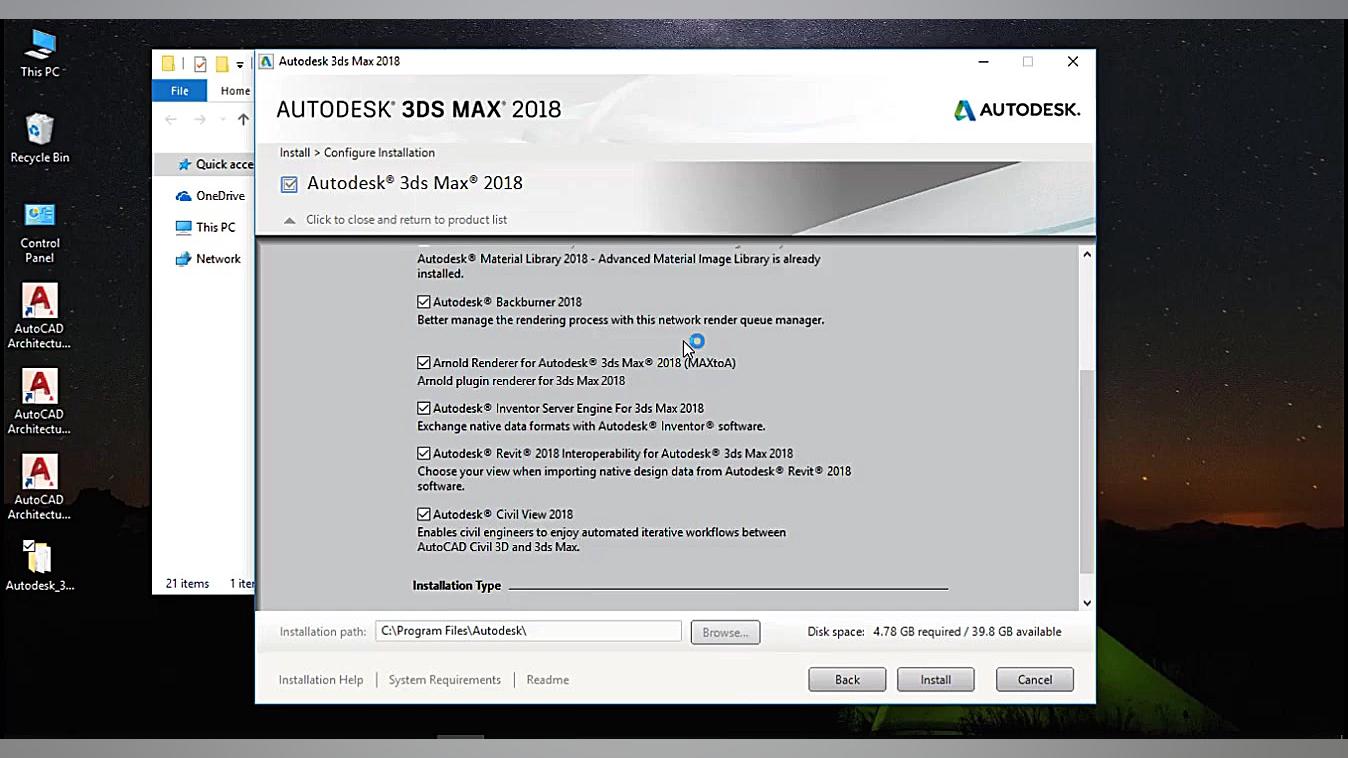Viewport: 1348px width, 758px height.
Task: Click the Back button
Action: (x=847, y=680)
